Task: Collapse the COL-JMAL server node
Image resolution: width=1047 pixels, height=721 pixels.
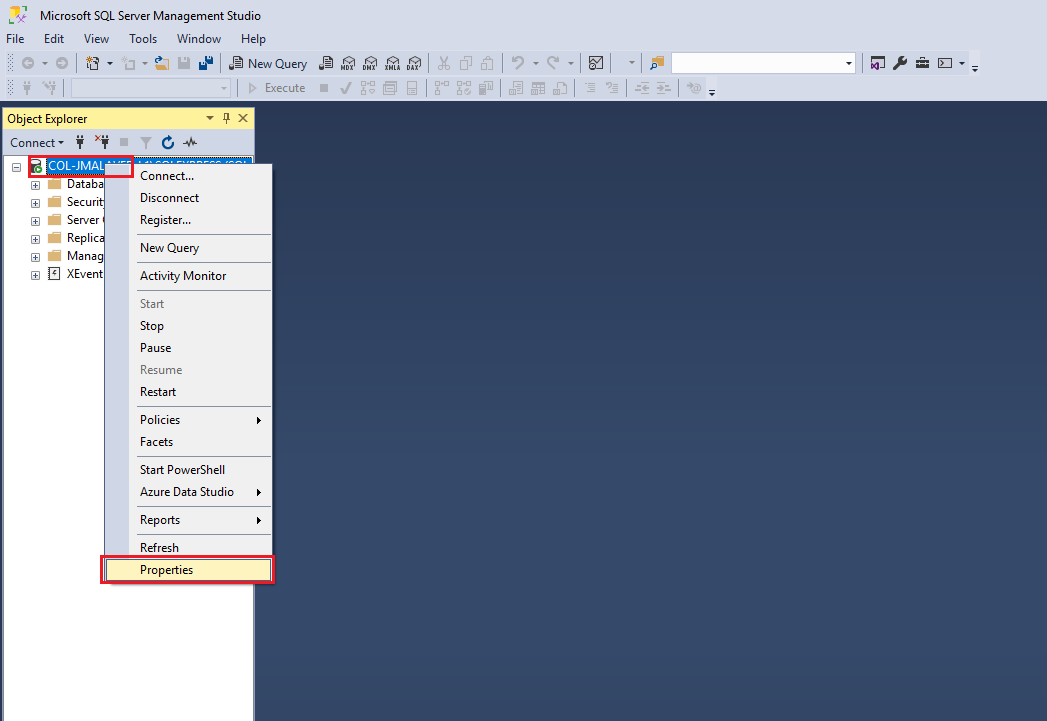Action: point(17,167)
